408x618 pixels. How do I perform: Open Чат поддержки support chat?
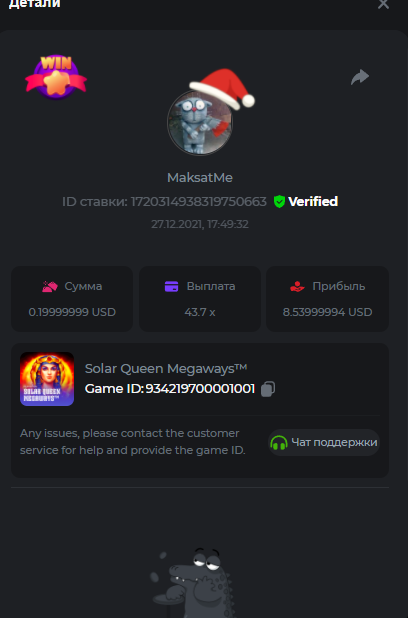click(x=324, y=443)
